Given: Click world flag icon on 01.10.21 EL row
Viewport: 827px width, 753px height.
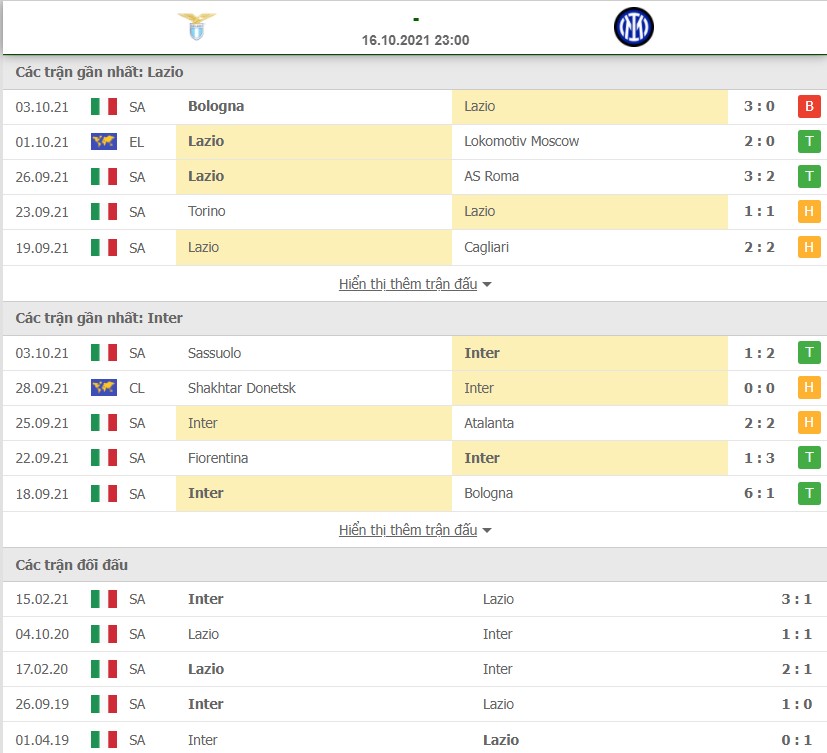Looking at the screenshot, I should coord(104,141).
